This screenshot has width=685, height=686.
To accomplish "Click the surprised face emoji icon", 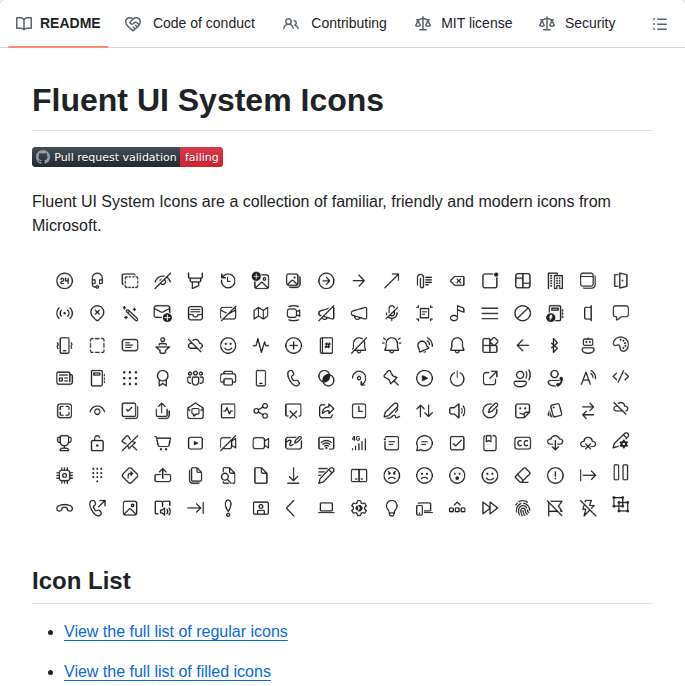I will point(457,476).
